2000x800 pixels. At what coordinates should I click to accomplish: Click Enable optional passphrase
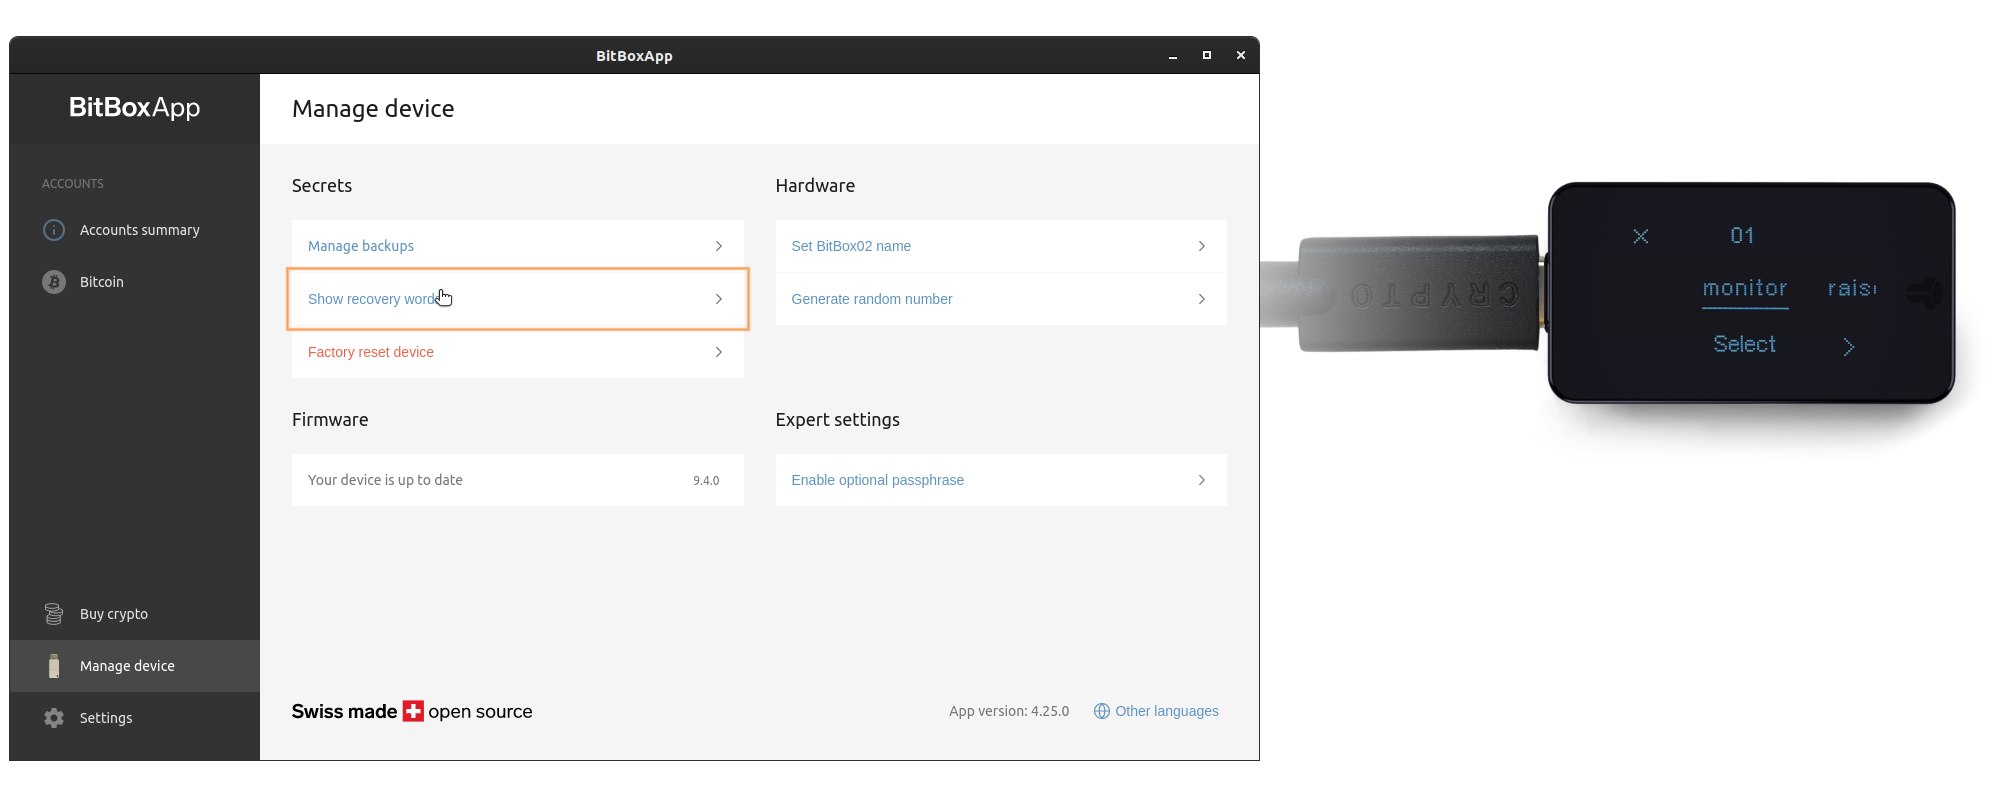pos(1001,480)
